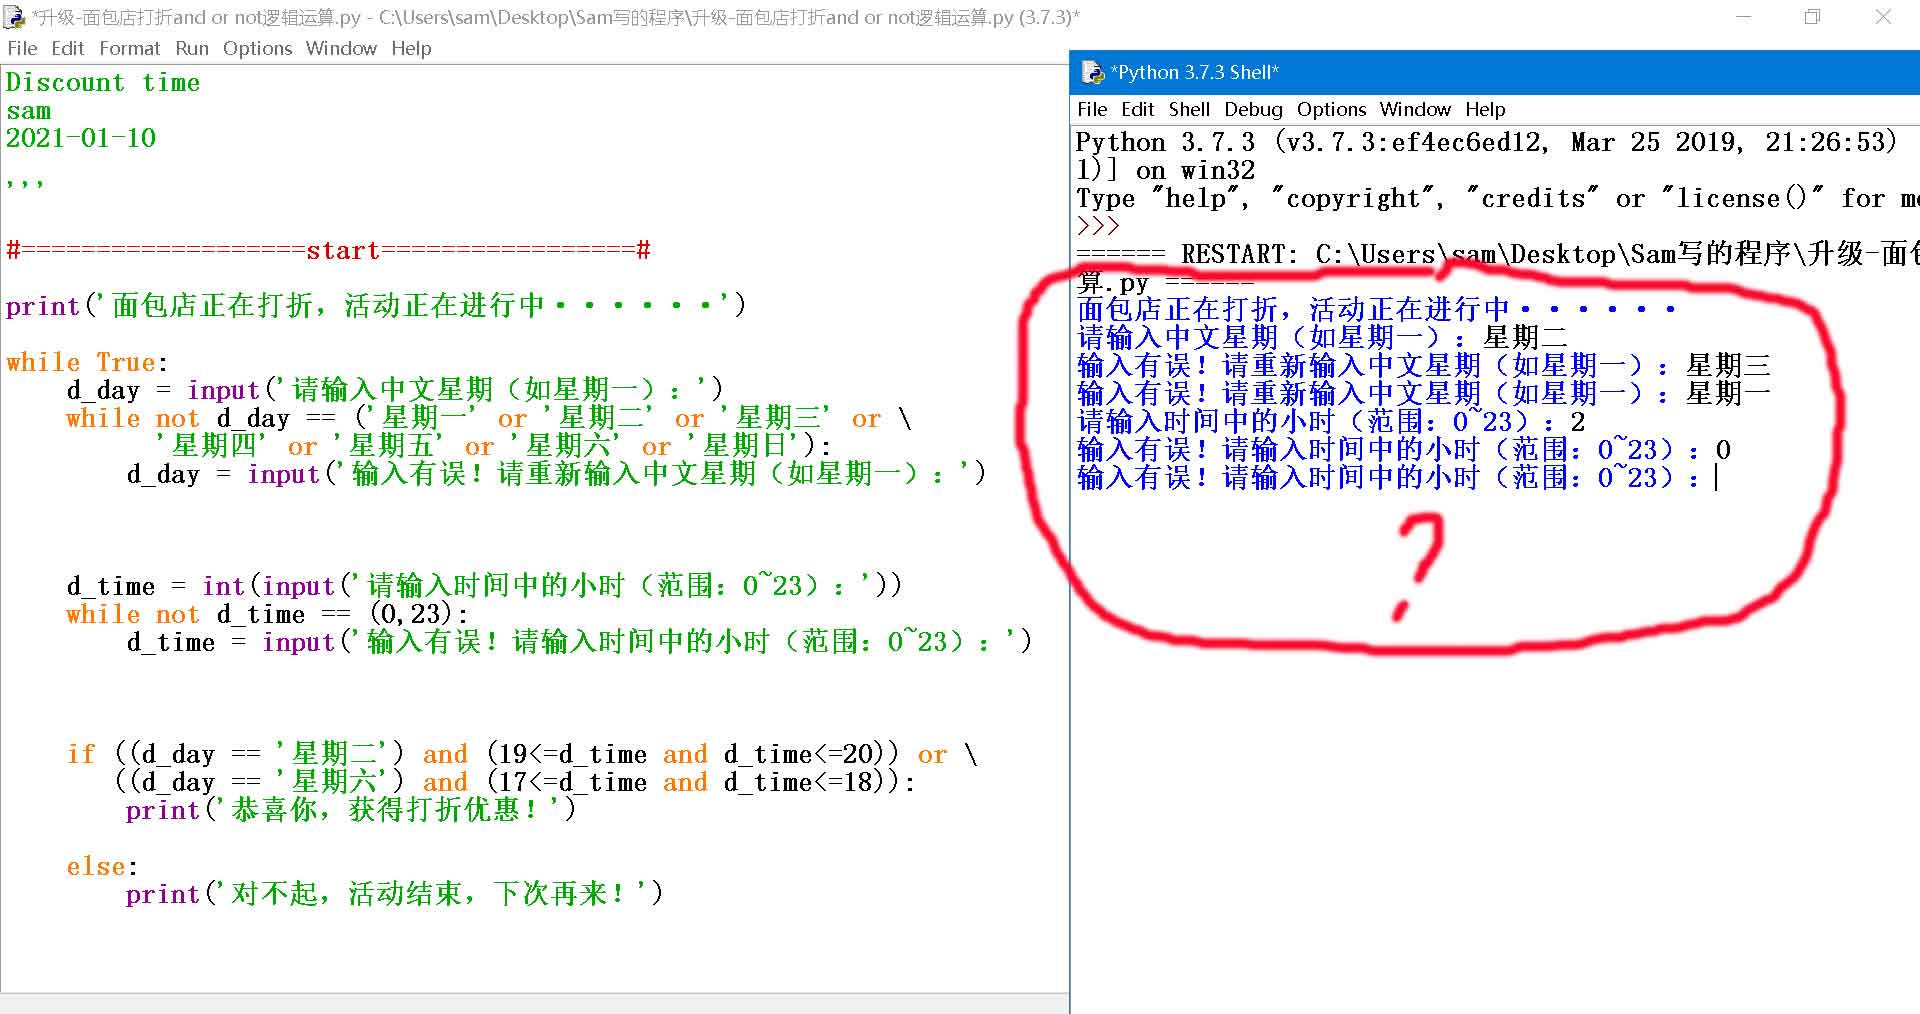Viewport: 1920px width, 1014px height.
Task: Click the shell line with input '星期二'
Action: click(x=1322, y=338)
